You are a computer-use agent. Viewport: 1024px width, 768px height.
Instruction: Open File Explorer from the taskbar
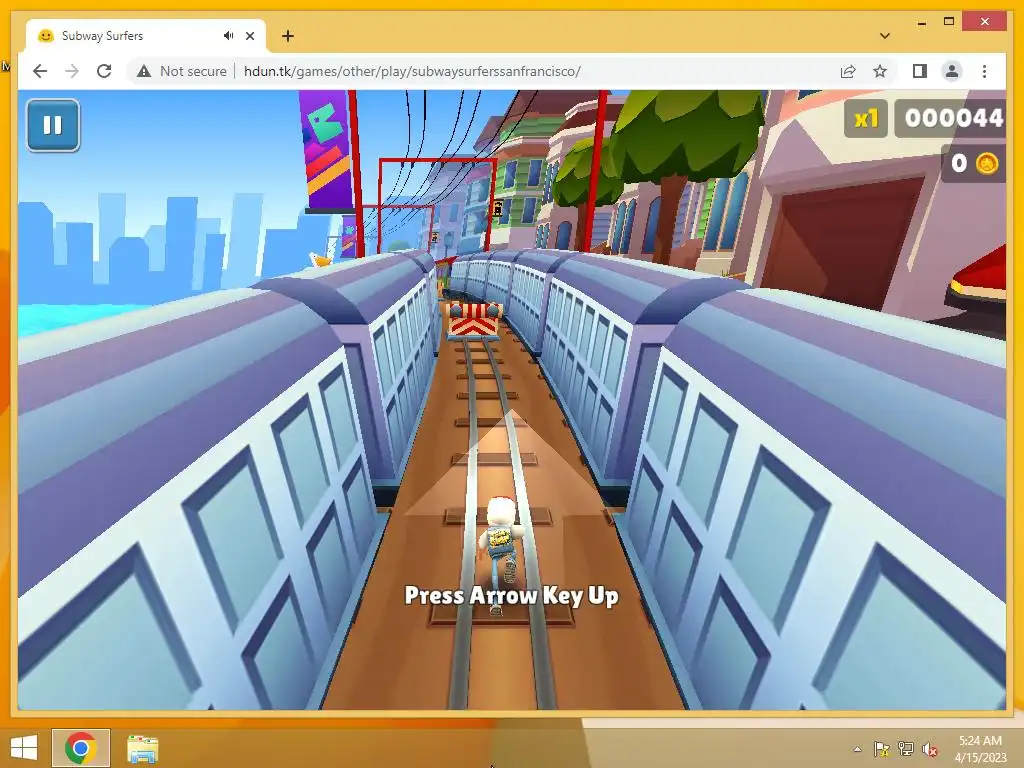tap(142, 748)
